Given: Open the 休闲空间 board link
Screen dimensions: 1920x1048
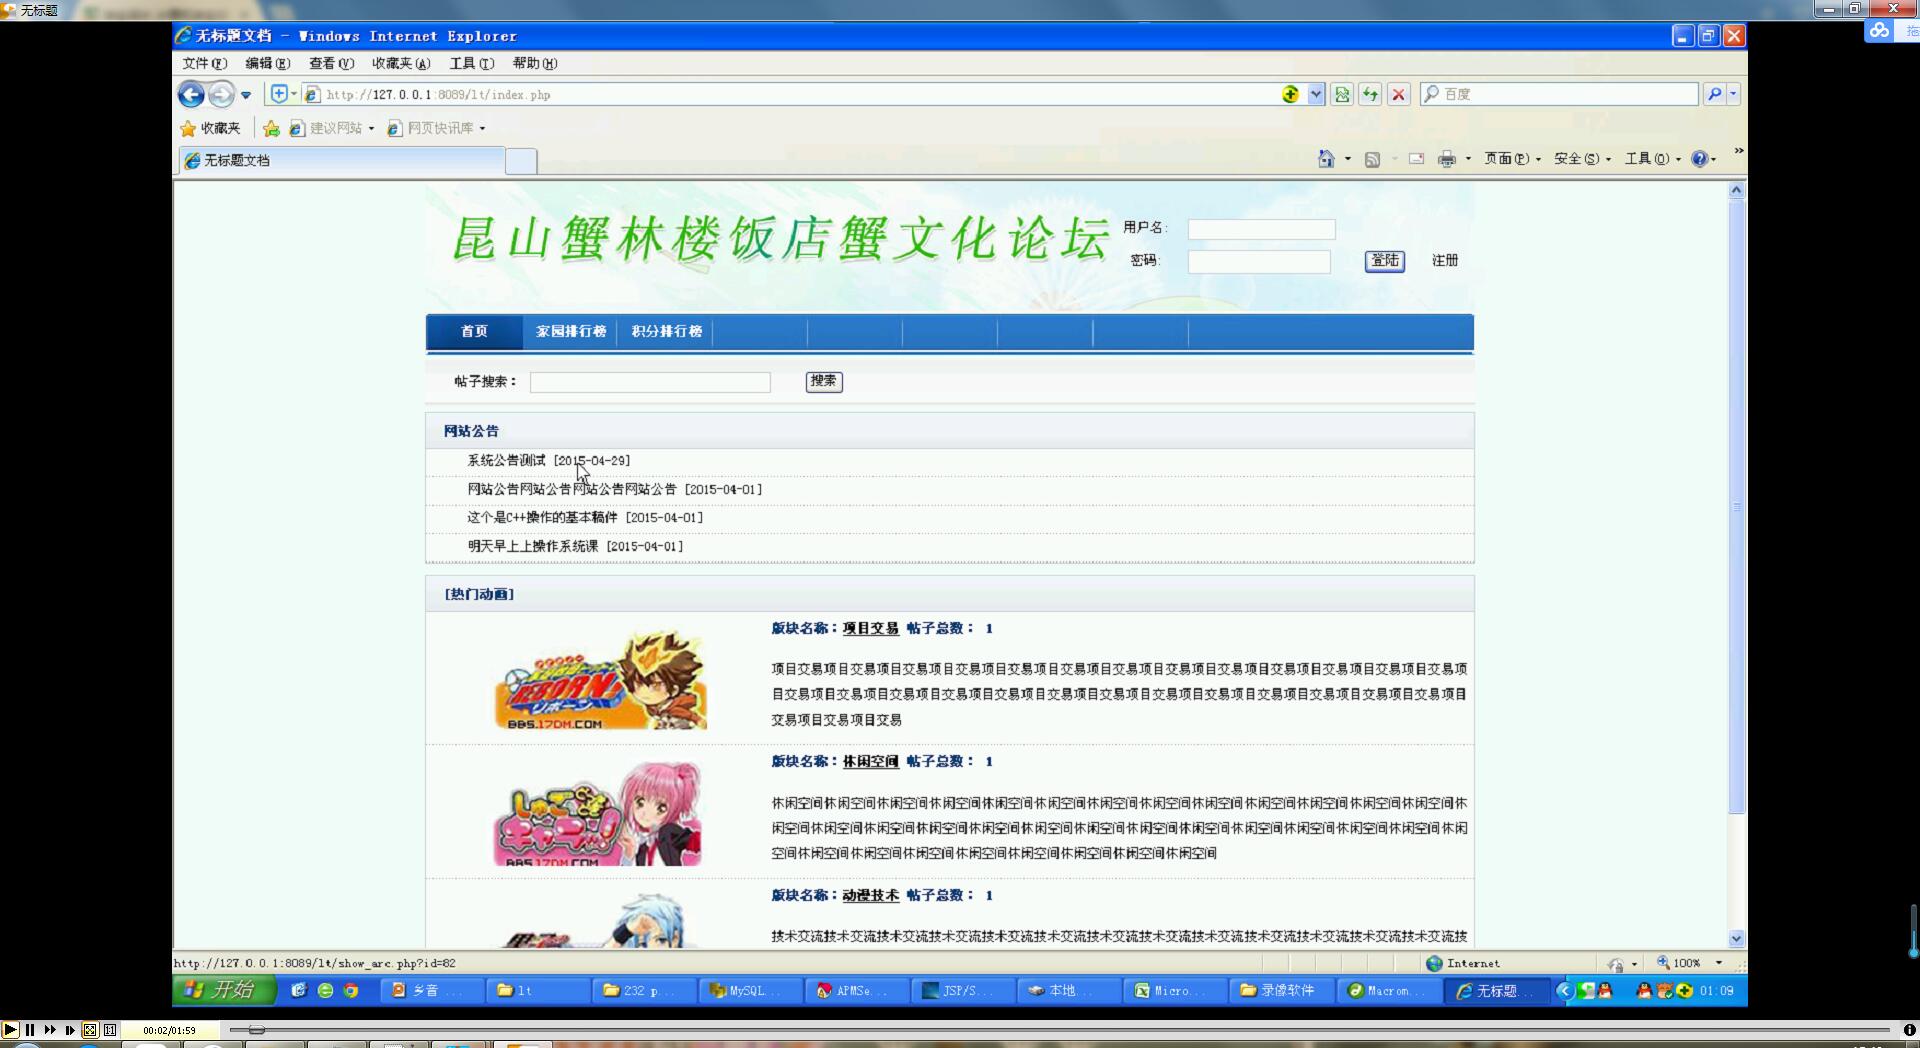Looking at the screenshot, I should [x=870, y=761].
